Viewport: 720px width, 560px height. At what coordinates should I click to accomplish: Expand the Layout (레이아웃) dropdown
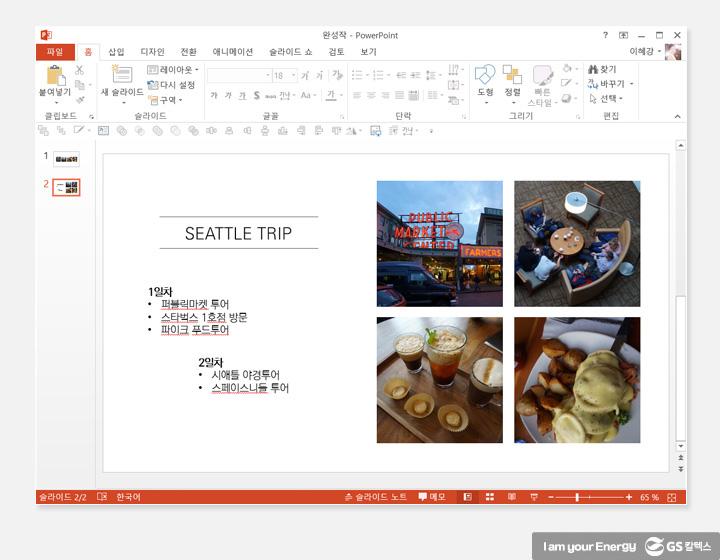174,70
